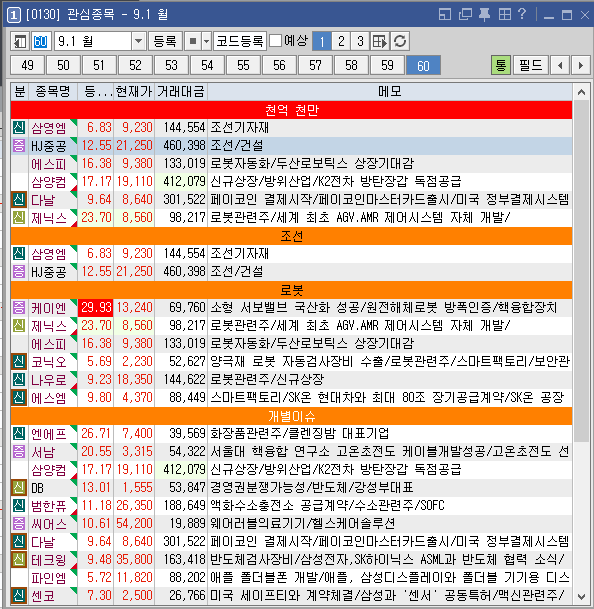
Task: Switch to group tab 57
Action: pyautogui.click(x=315, y=65)
